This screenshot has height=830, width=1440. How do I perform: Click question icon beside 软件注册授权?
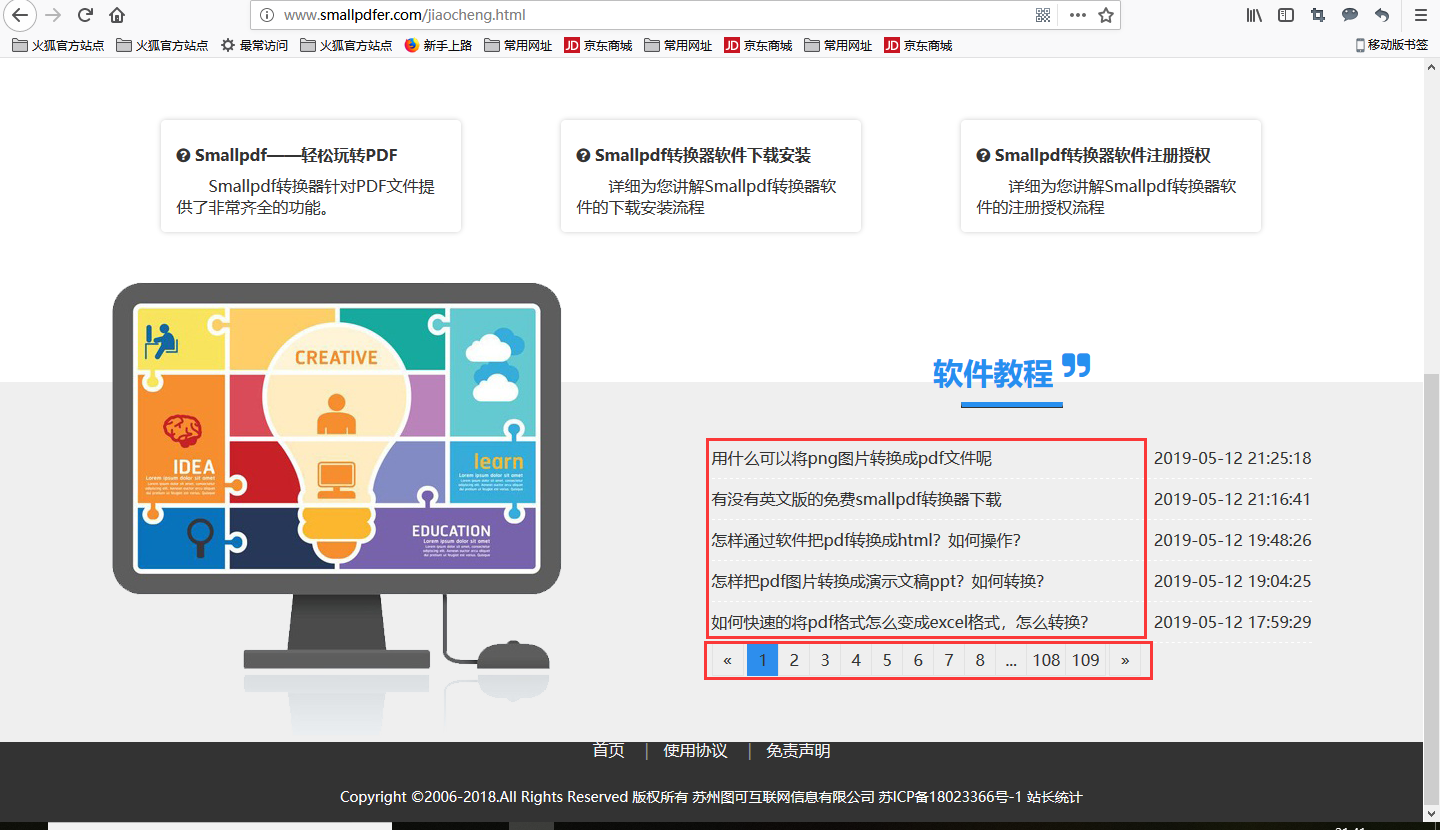[983, 156]
